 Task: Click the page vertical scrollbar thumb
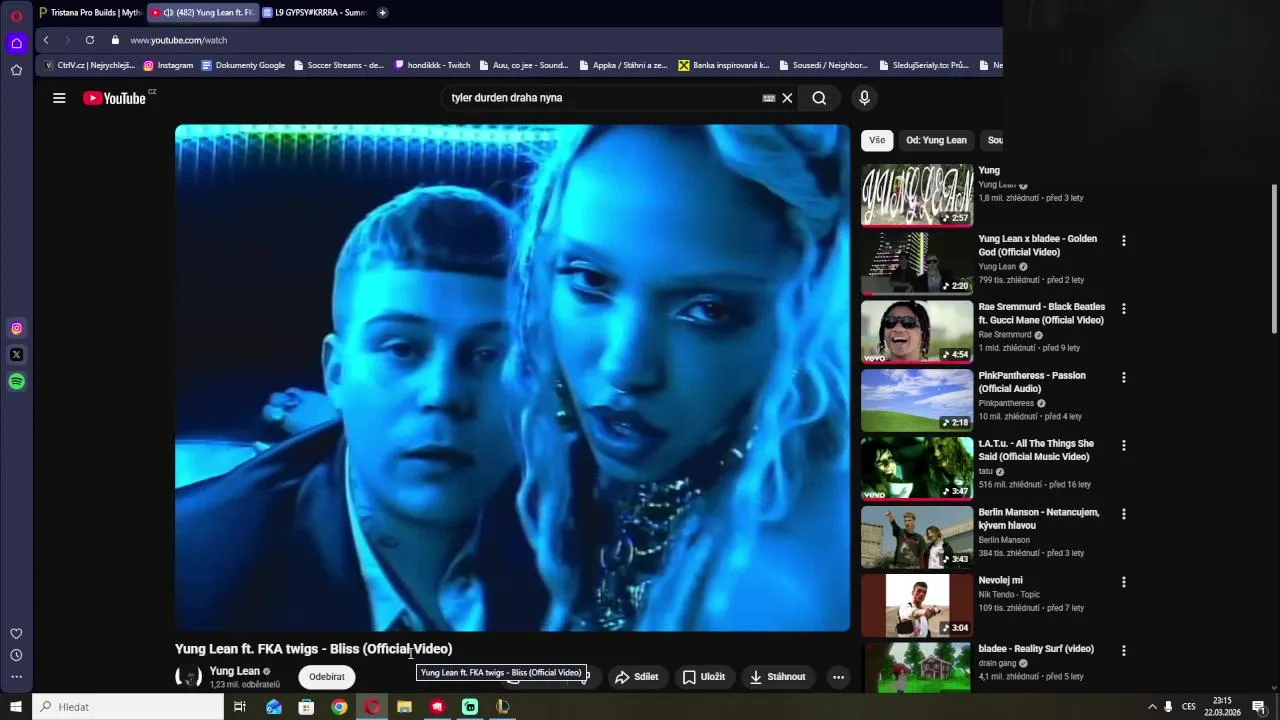click(1274, 258)
